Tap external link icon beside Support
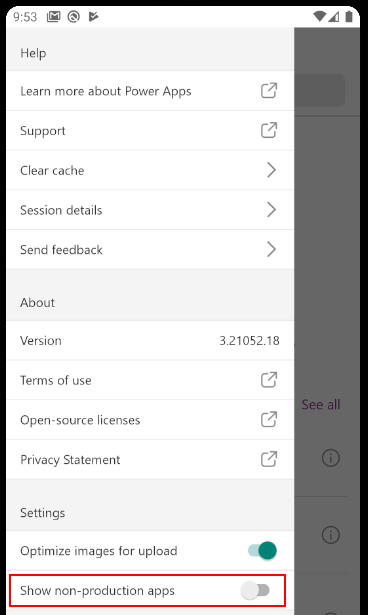 tap(269, 130)
